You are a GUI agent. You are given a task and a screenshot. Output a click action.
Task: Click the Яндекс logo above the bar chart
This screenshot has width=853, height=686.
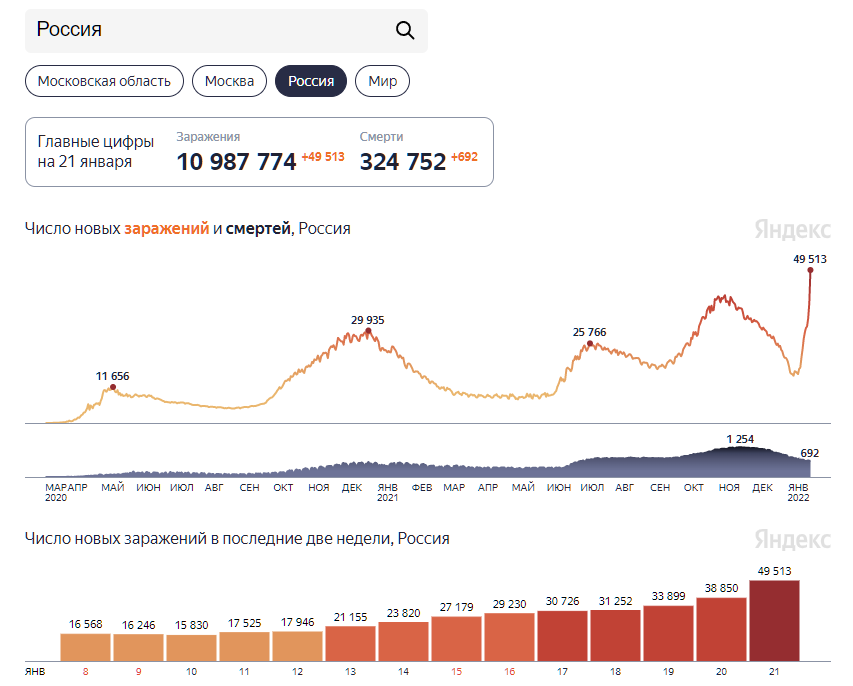click(792, 539)
